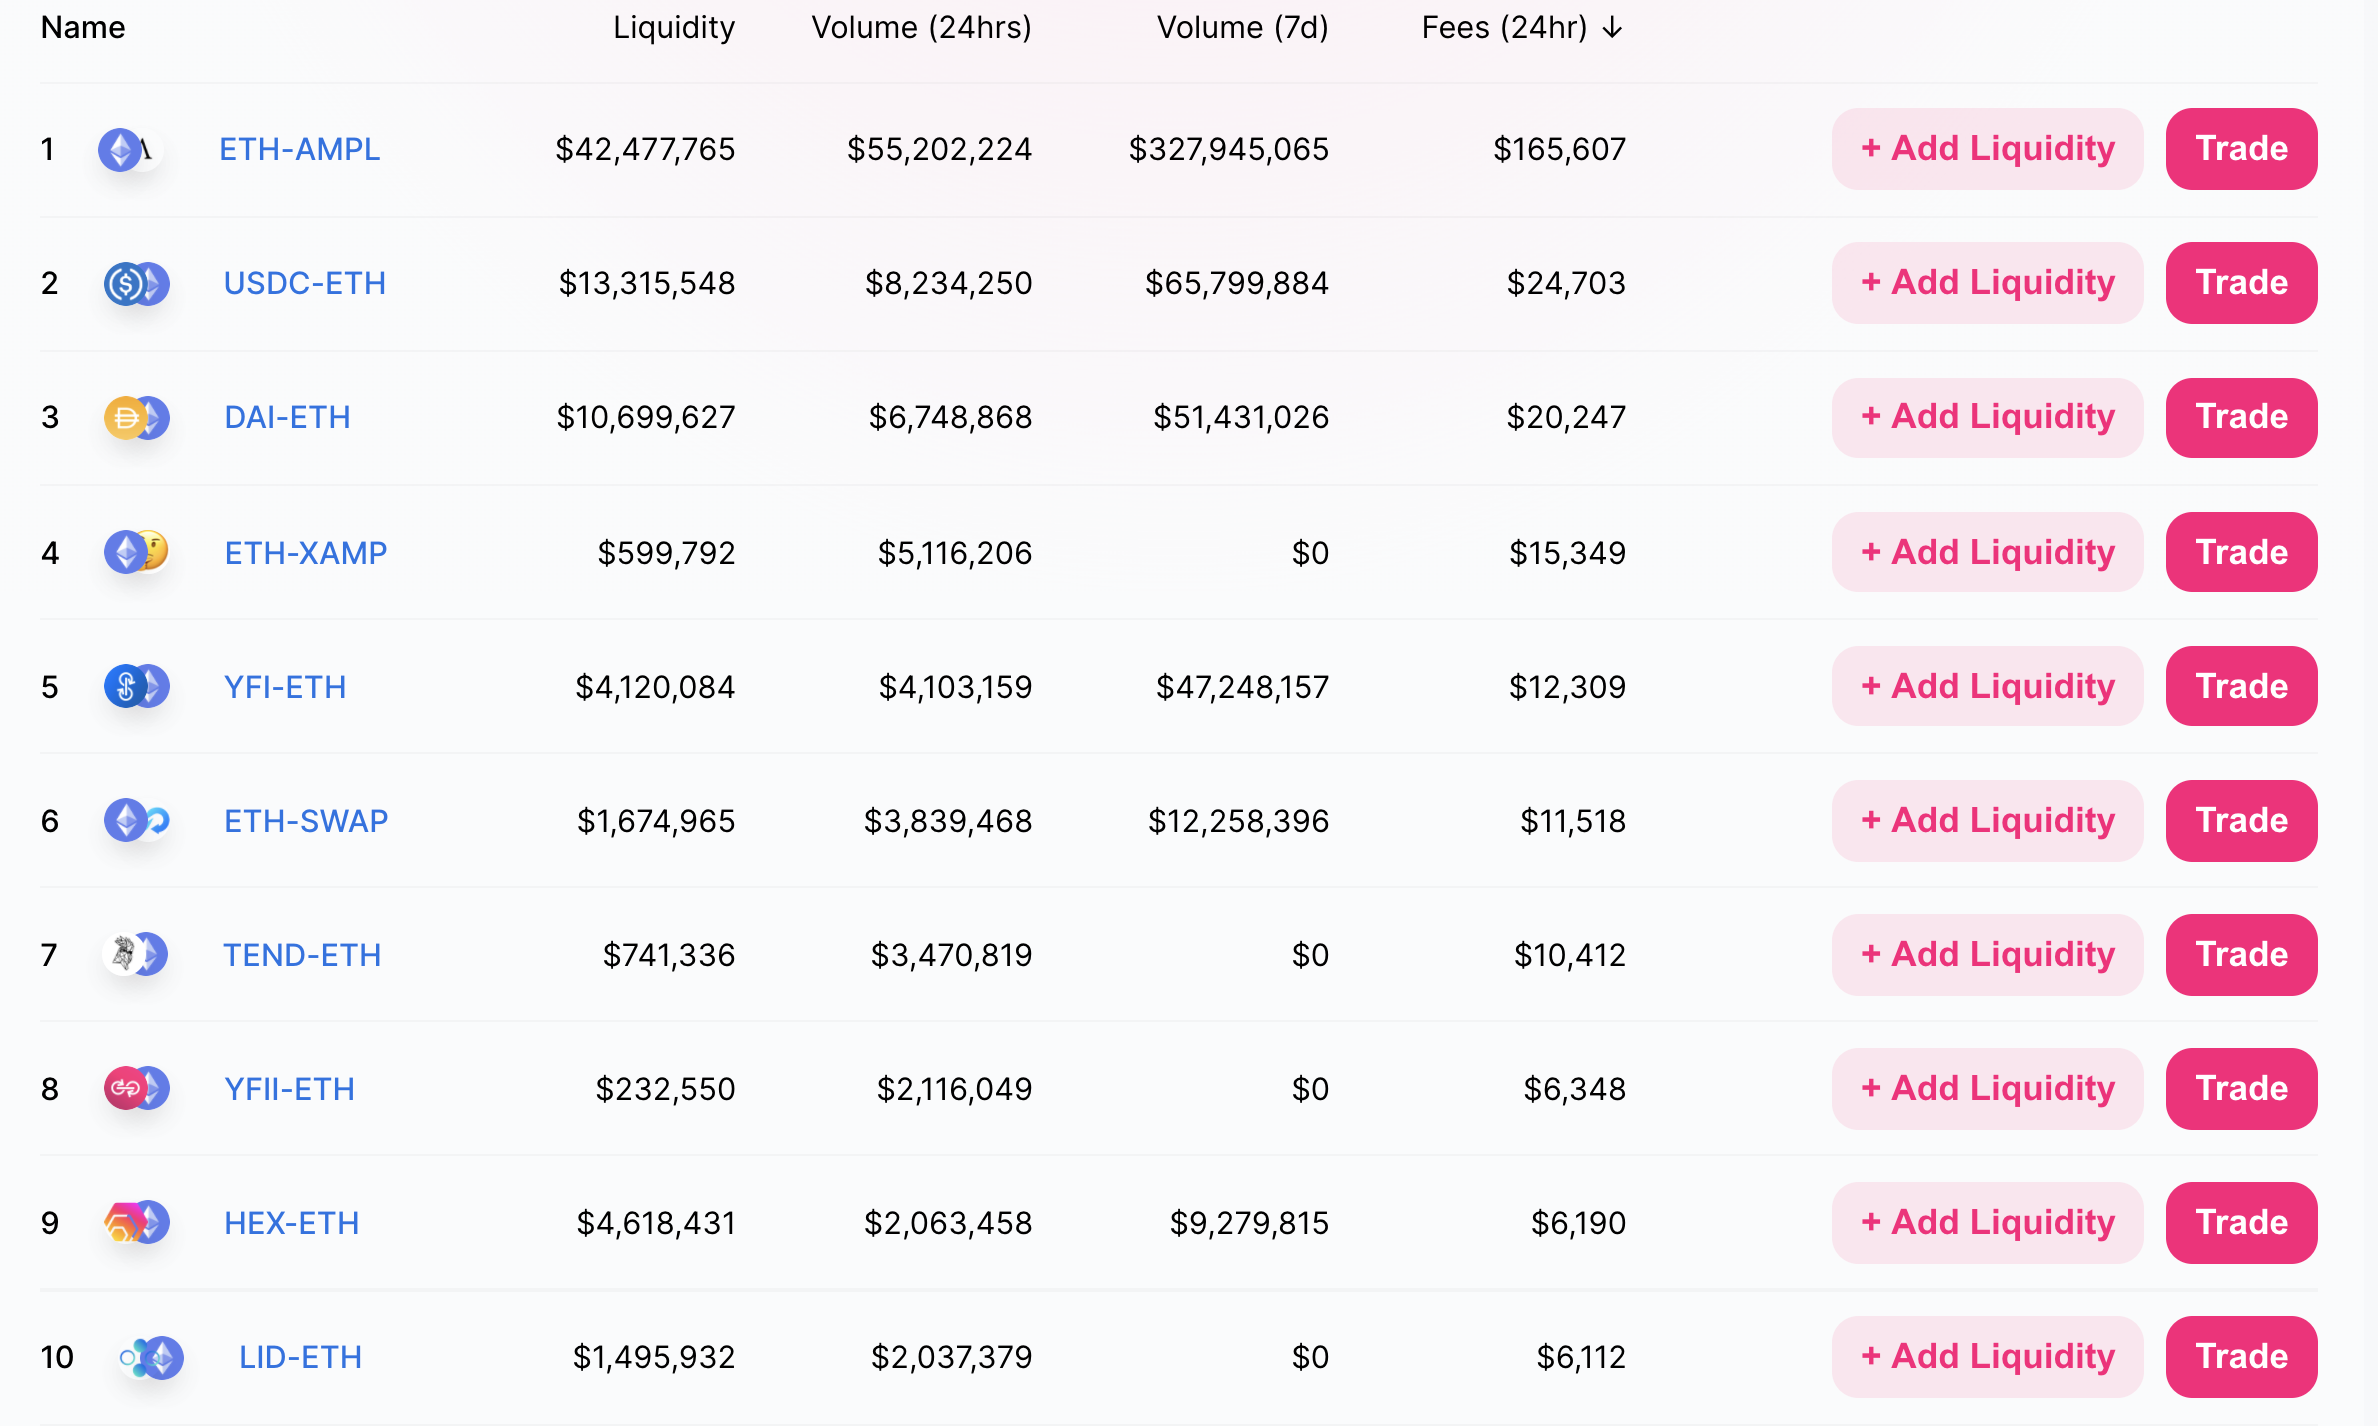Add Liquidity to the ETH-SWAP pair
2378x1426 pixels.
click(1987, 820)
